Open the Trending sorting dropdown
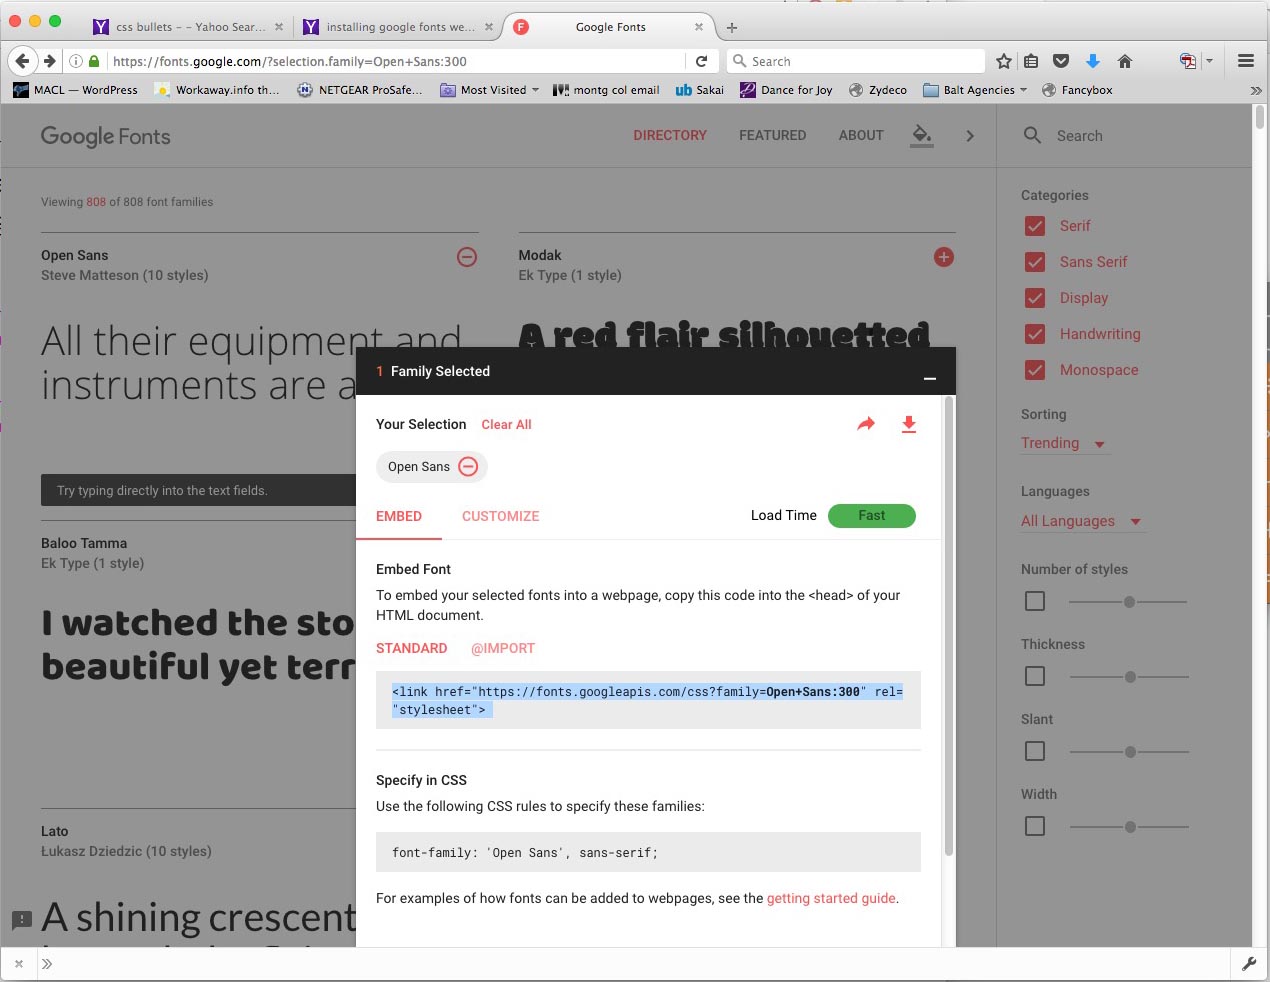The height and width of the screenshot is (982, 1270). click(x=1064, y=443)
